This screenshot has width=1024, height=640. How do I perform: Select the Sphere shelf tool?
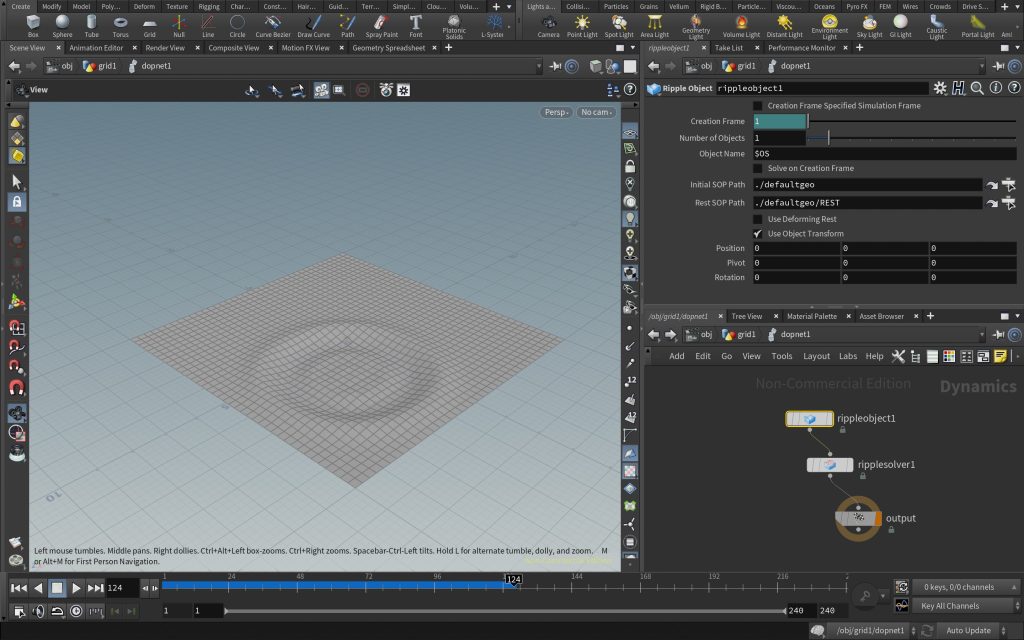[63, 26]
